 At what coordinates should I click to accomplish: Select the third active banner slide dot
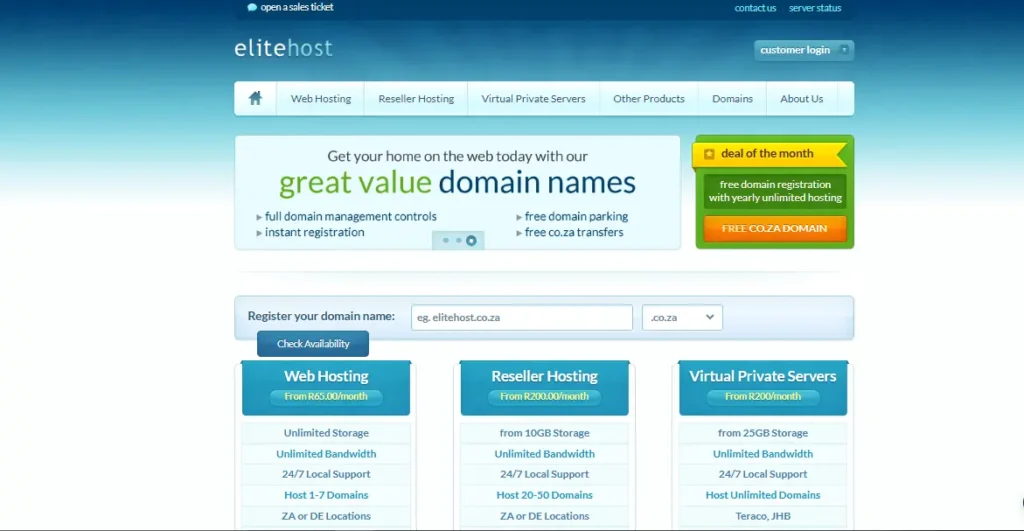pyautogui.click(x=471, y=240)
